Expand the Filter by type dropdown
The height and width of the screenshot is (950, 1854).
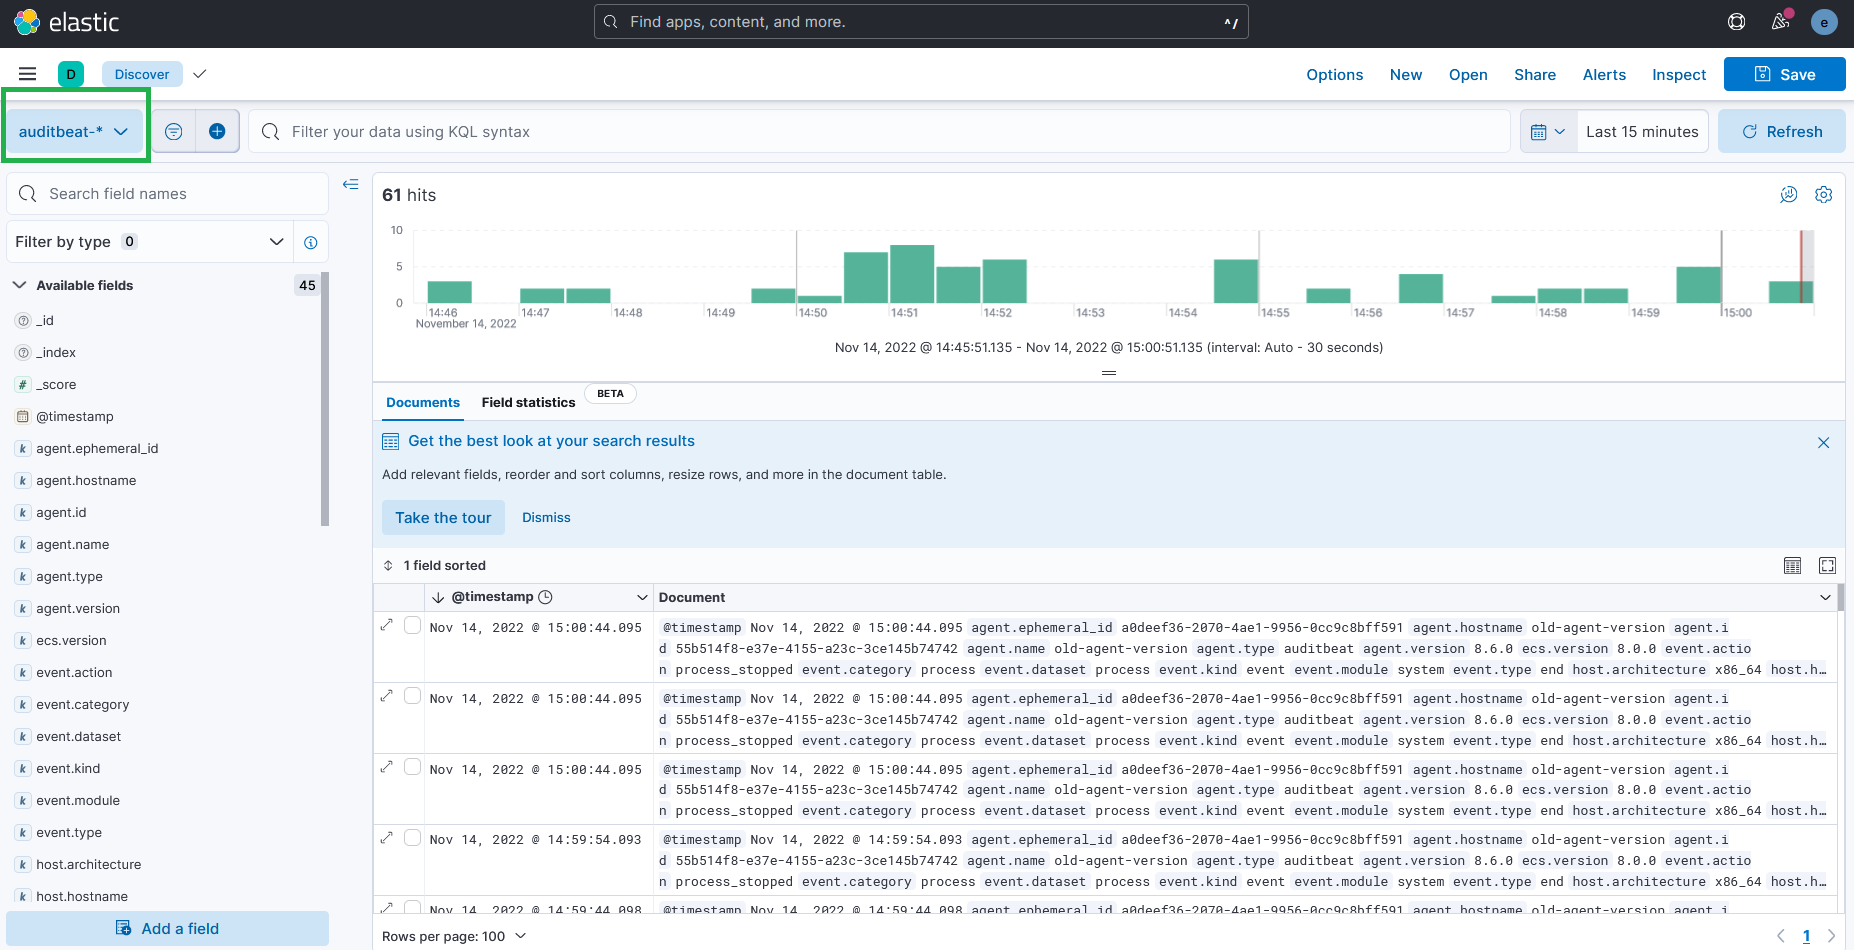(150, 242)
